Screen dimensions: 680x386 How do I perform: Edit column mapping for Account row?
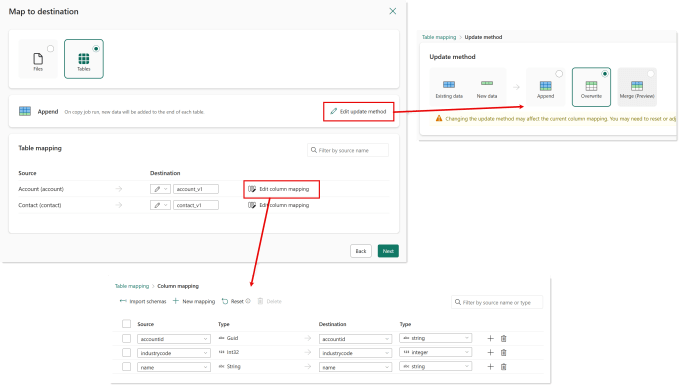coord(279,189)
